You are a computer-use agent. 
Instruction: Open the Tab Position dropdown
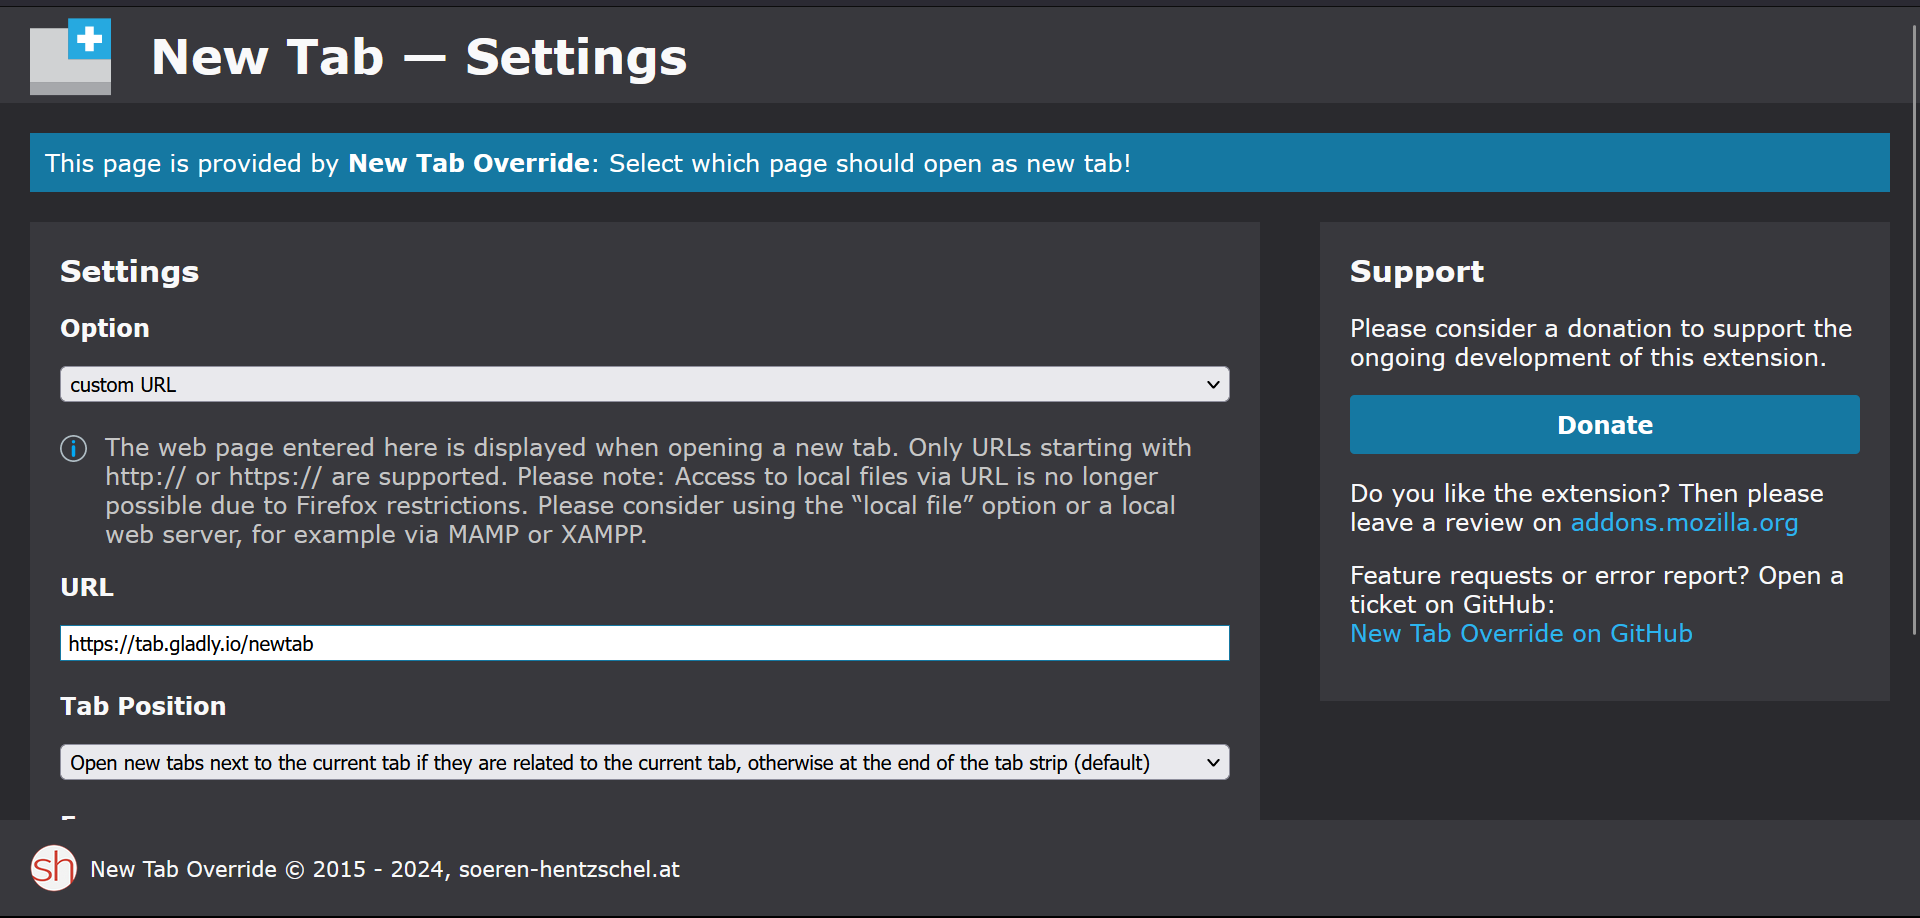point(645,763)
